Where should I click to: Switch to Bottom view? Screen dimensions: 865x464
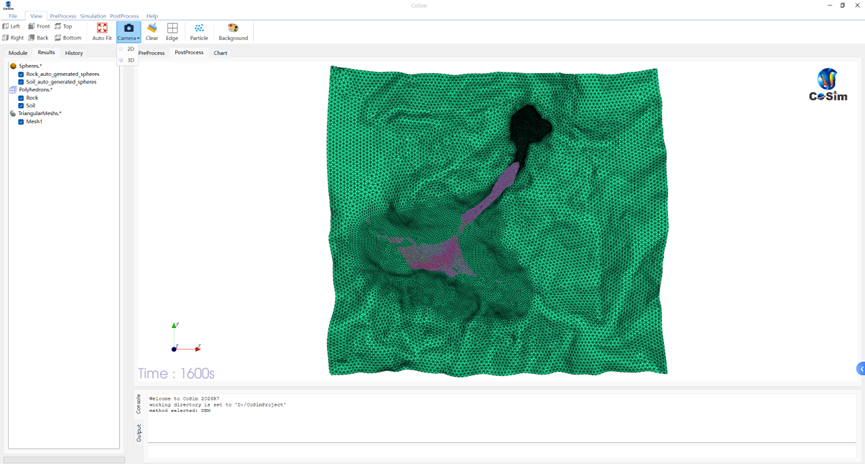[68, 38]
